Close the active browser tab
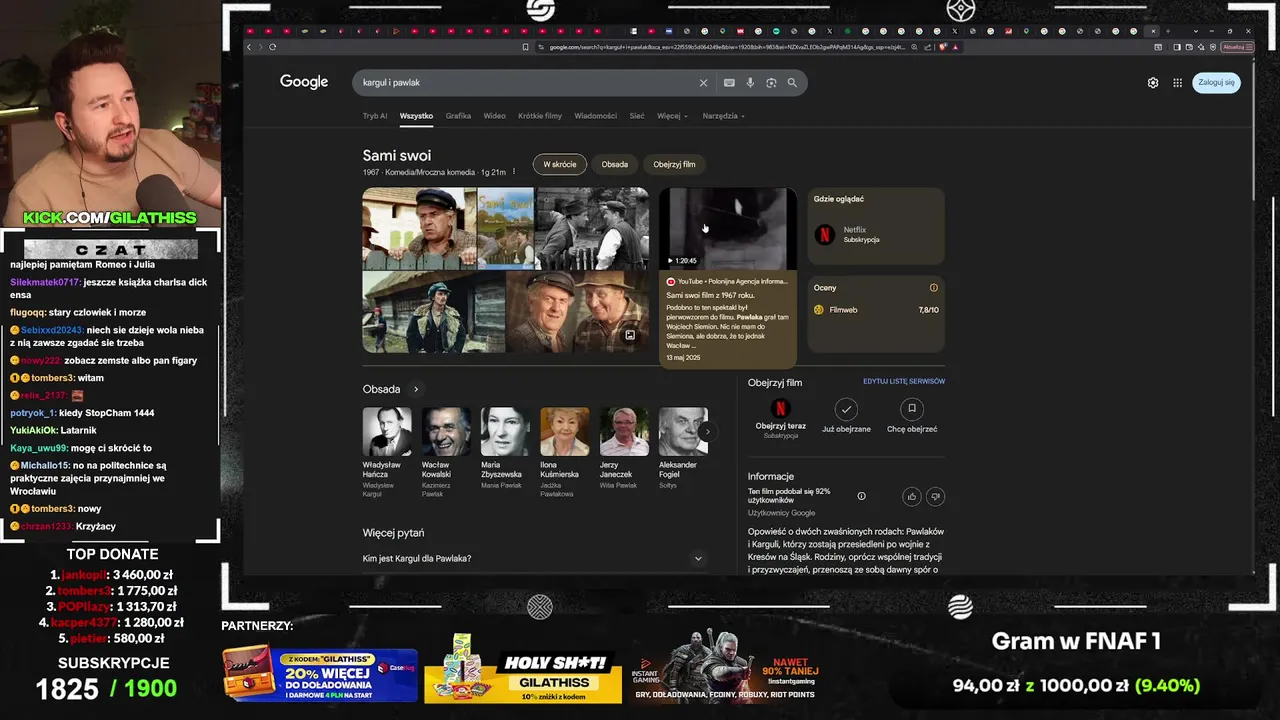The height and width of the screenshot is (720, 1280). tap(1153, 31)
